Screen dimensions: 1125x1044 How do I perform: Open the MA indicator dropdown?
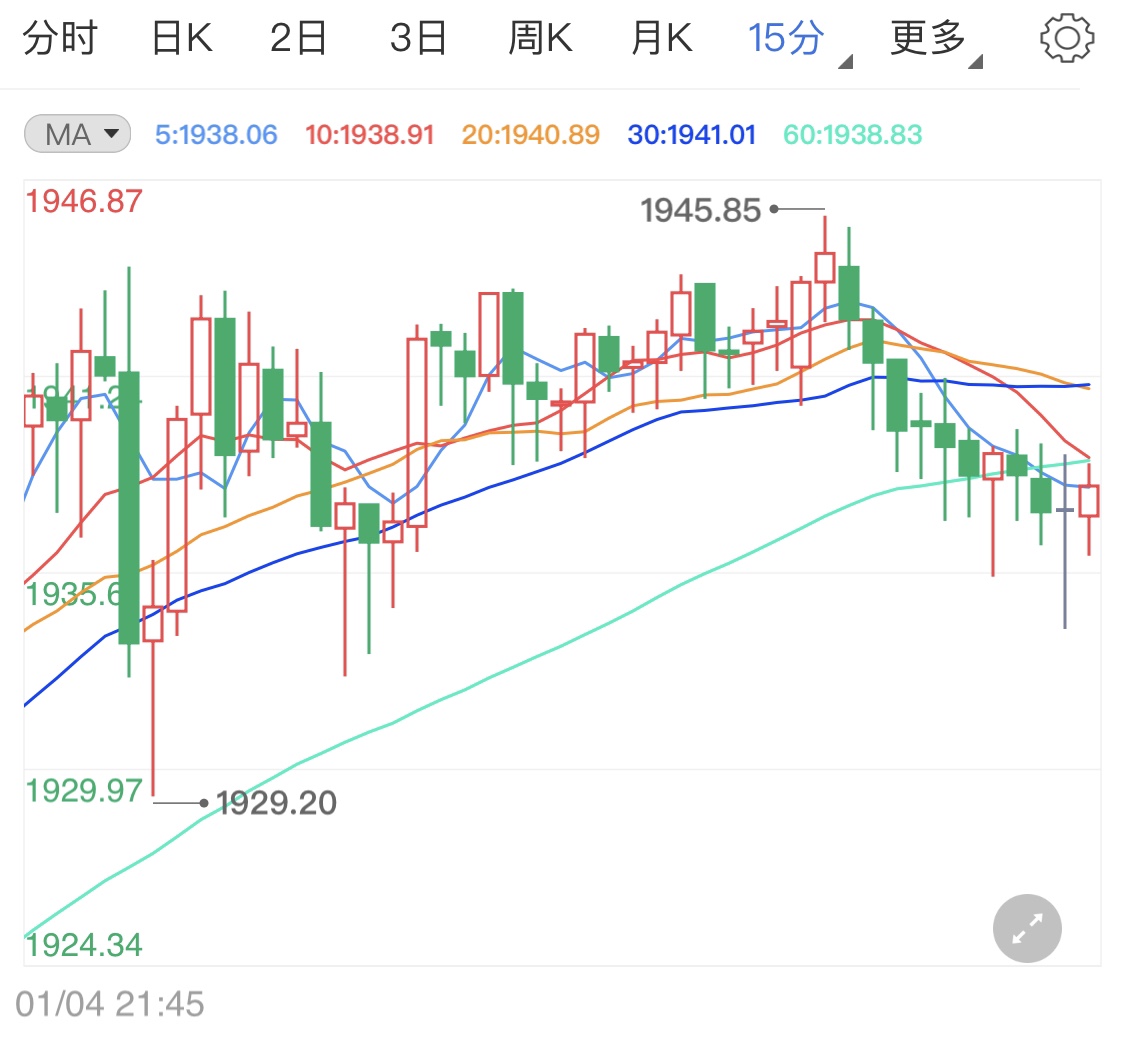tap(77, 134)
